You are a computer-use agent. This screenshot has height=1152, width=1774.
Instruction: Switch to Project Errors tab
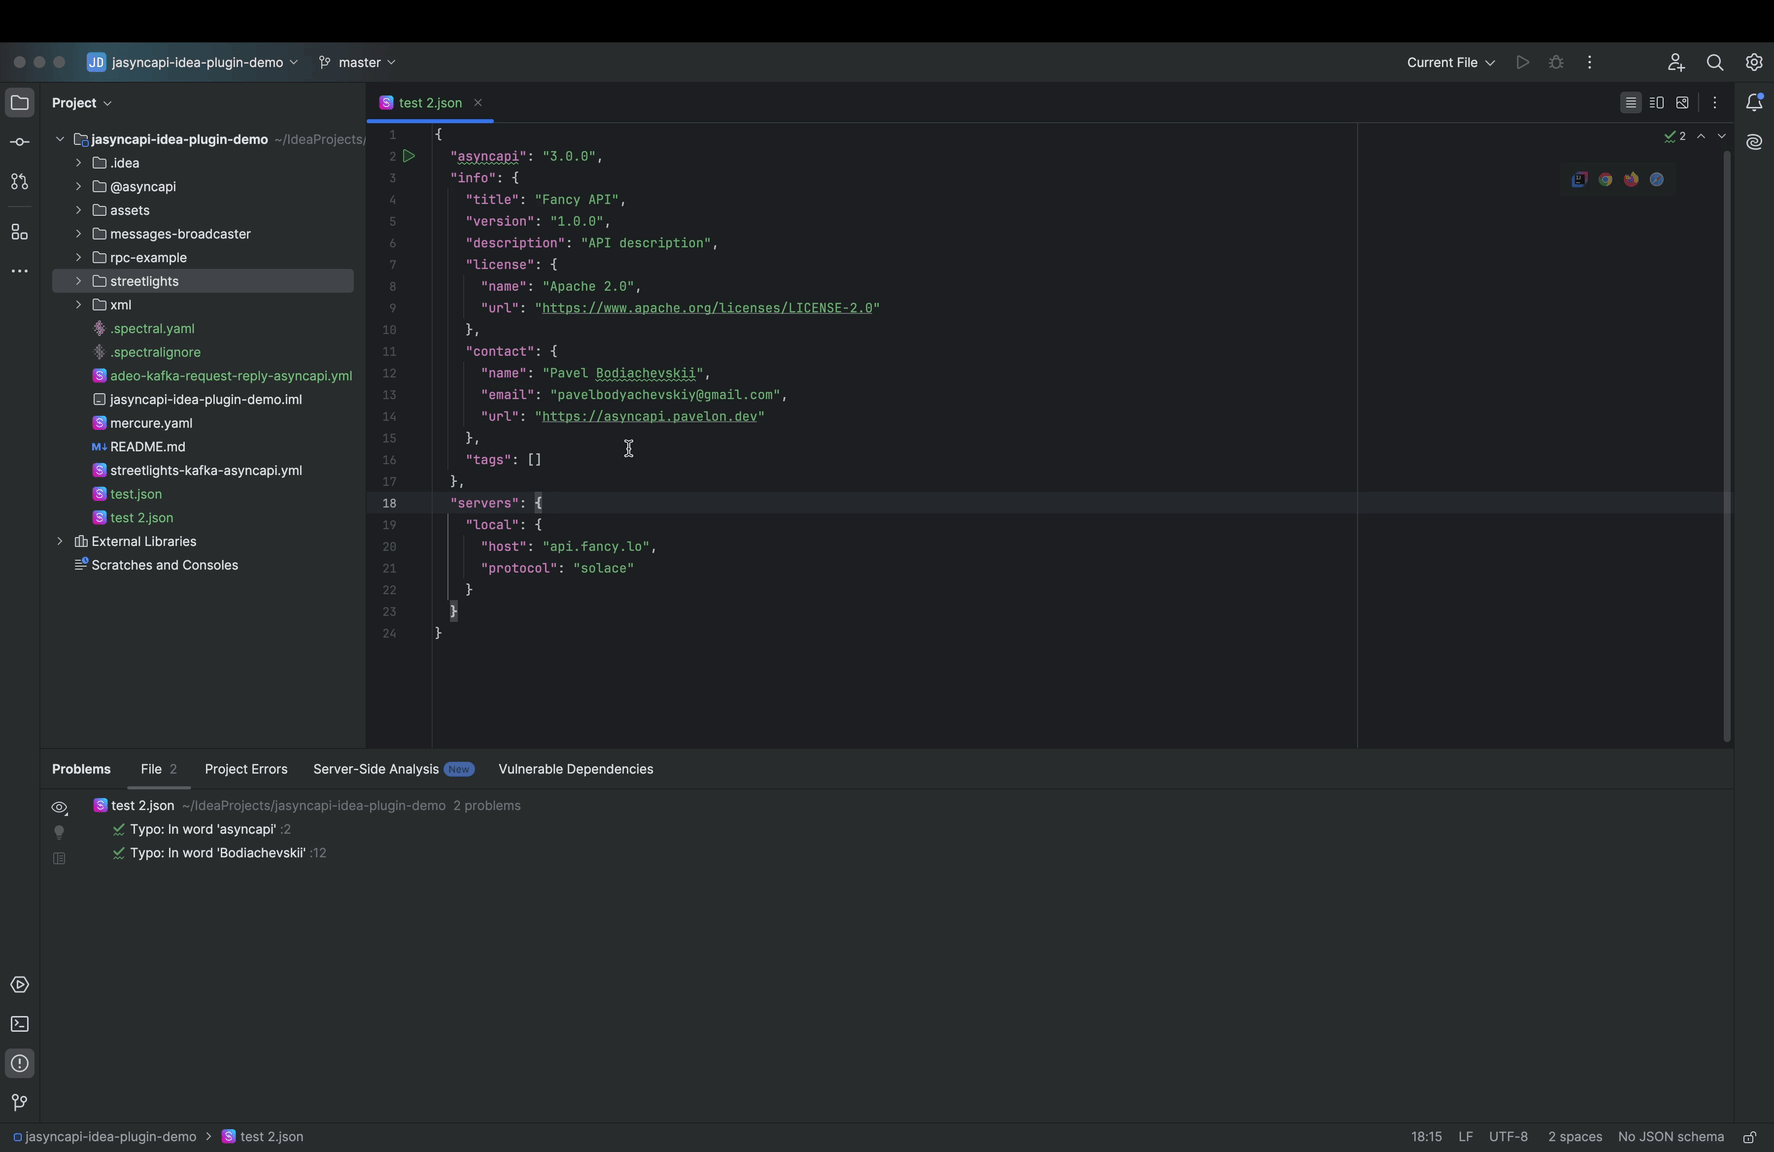(x=246, y=769)
